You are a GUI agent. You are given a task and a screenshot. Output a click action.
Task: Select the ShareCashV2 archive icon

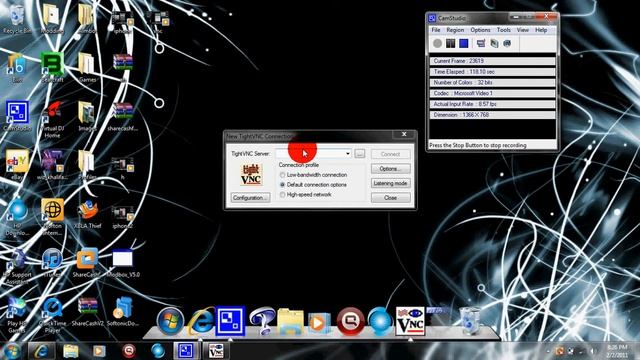click(x=87, y=311)
